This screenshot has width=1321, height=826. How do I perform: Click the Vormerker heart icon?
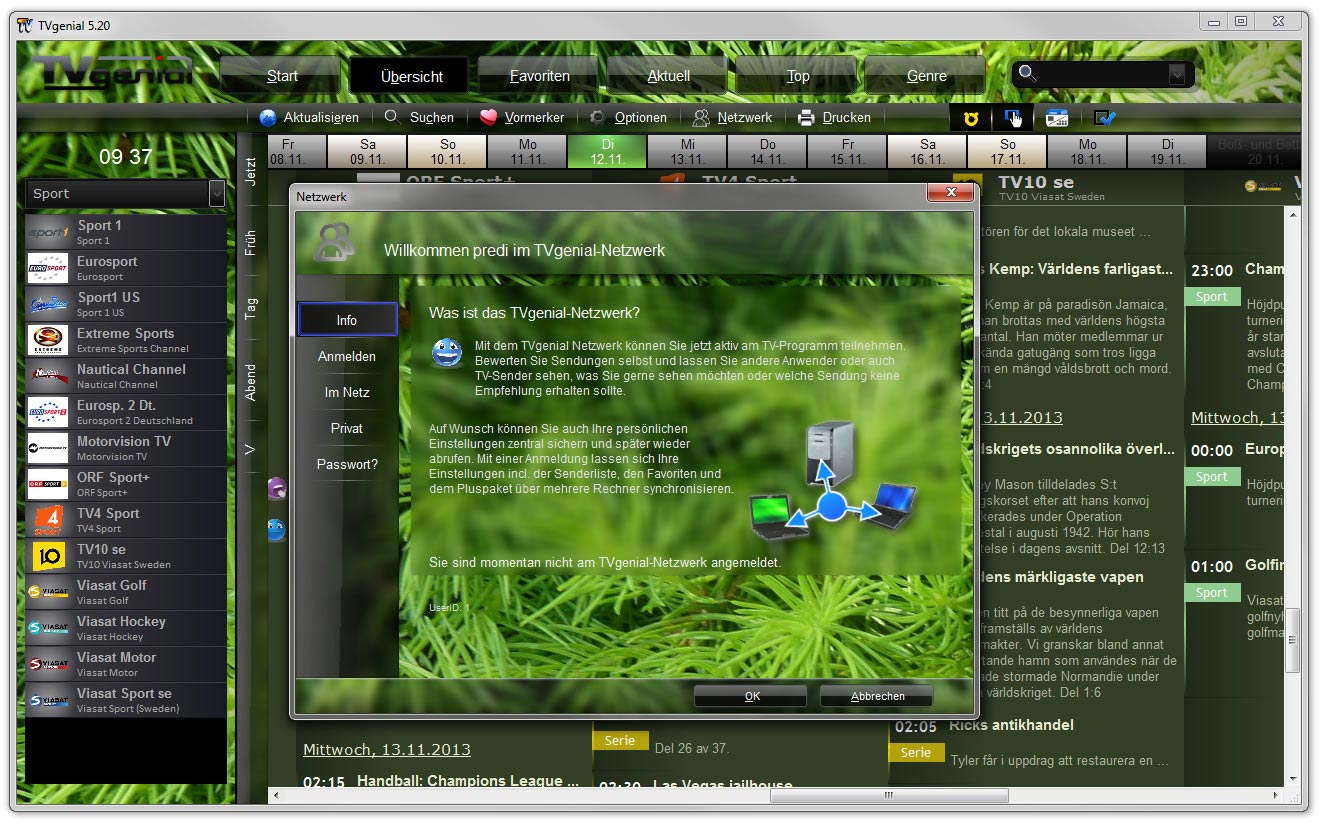click(x=488, y=117)
